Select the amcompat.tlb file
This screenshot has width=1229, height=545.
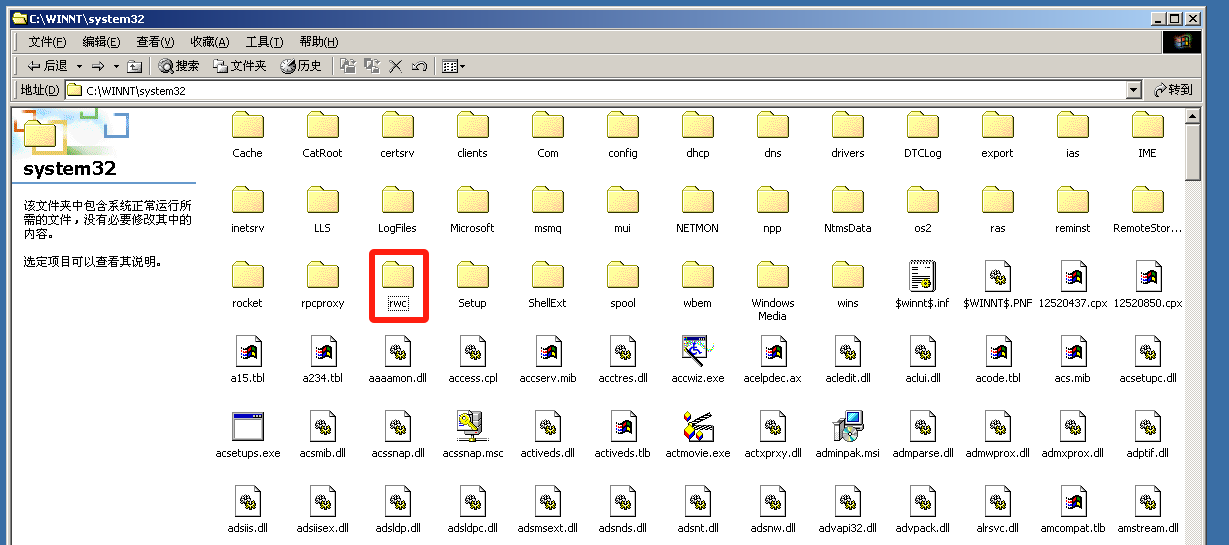pos(1072,510)
